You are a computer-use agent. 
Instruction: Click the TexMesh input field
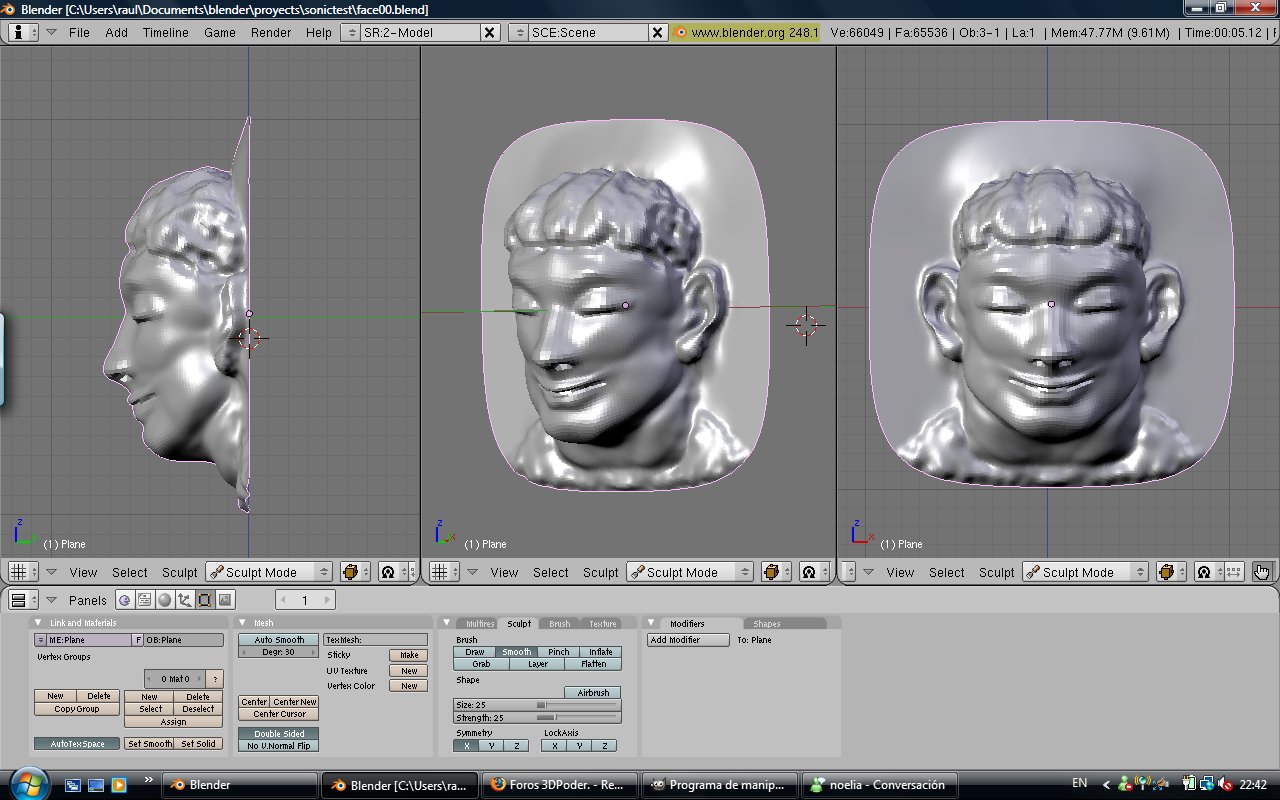[375, 640]
